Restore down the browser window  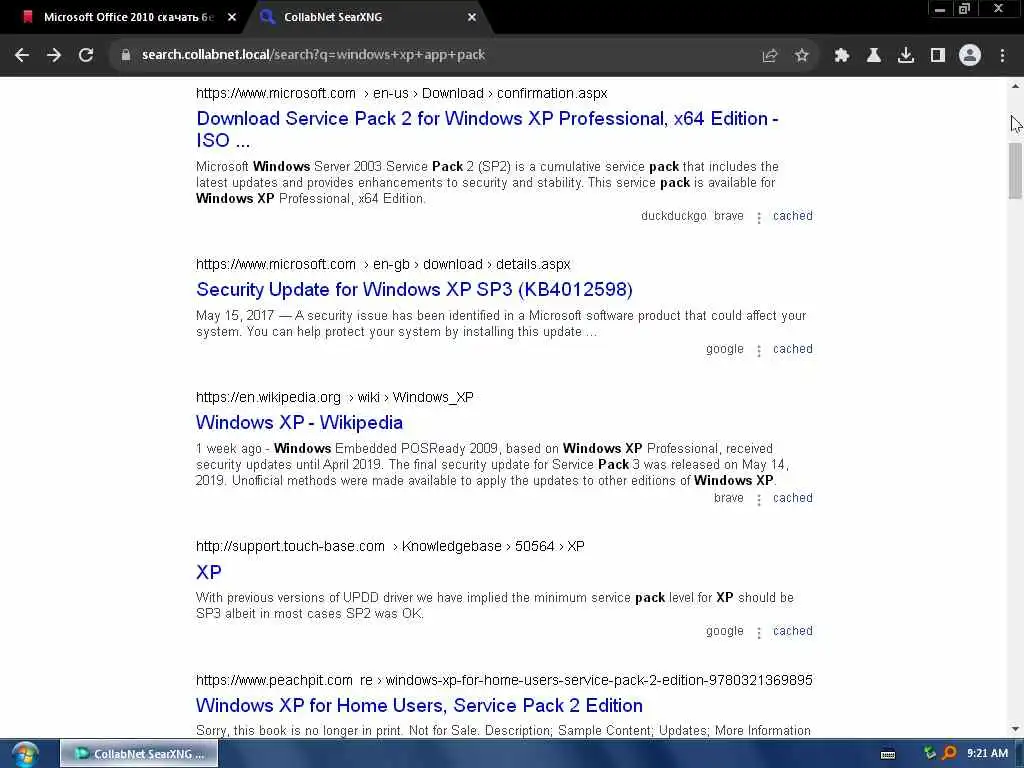[x=964, y=9]
